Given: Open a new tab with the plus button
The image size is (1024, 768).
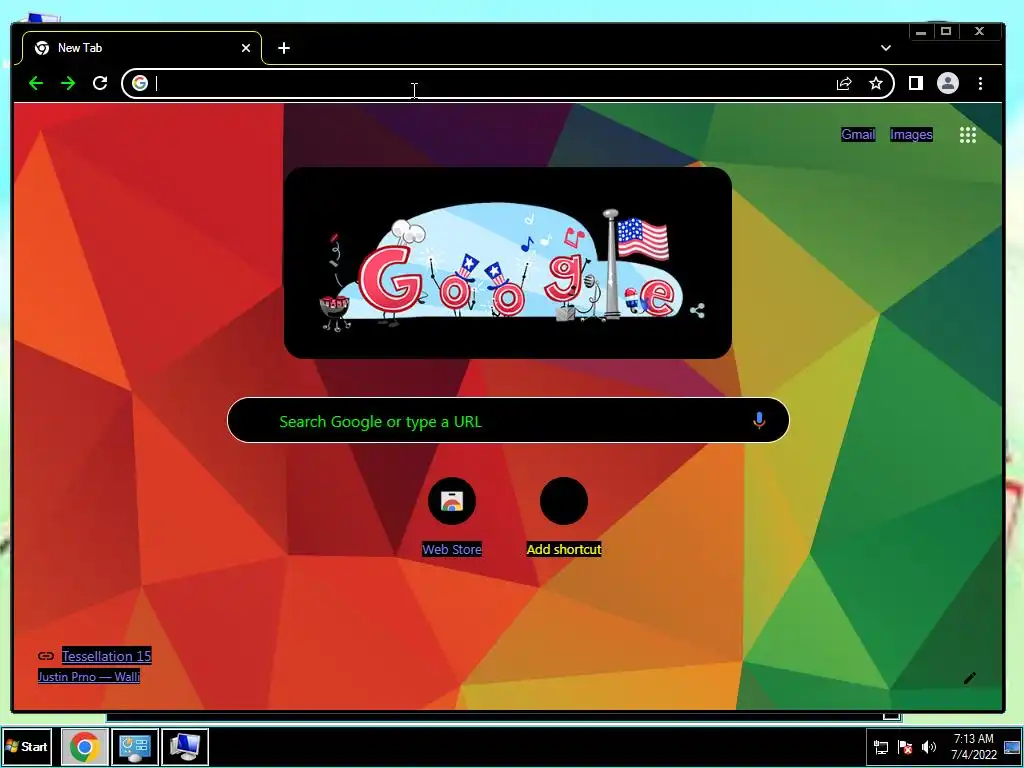Looking at the screenshot, I should tap(283, 48).
